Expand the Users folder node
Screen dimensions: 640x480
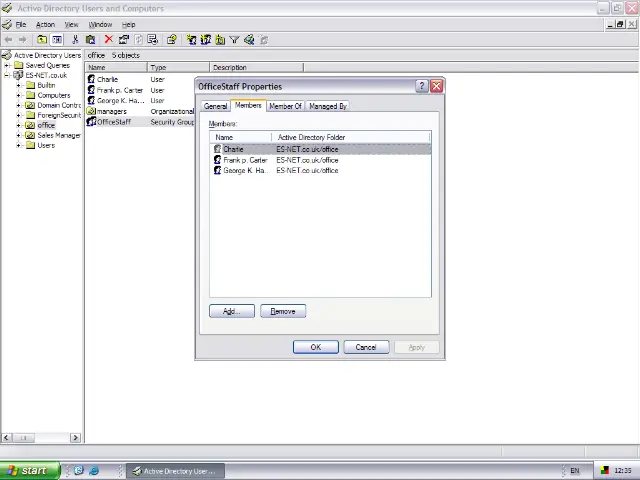19,145
